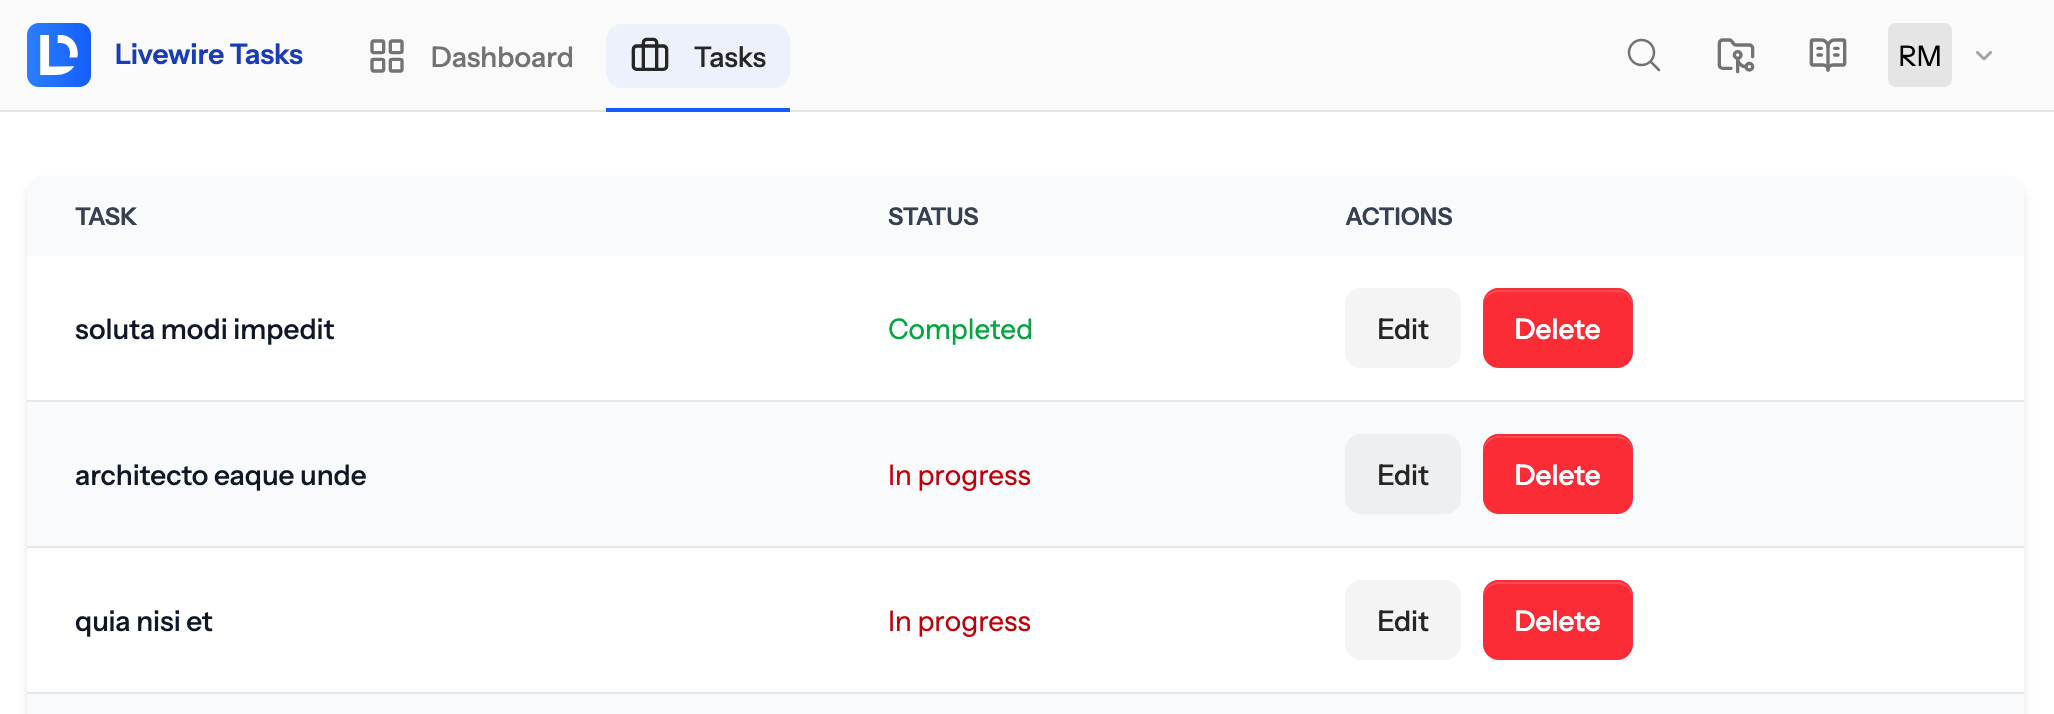
Task: Go to the Dashboard nav item
Action: tap(471, 56)
